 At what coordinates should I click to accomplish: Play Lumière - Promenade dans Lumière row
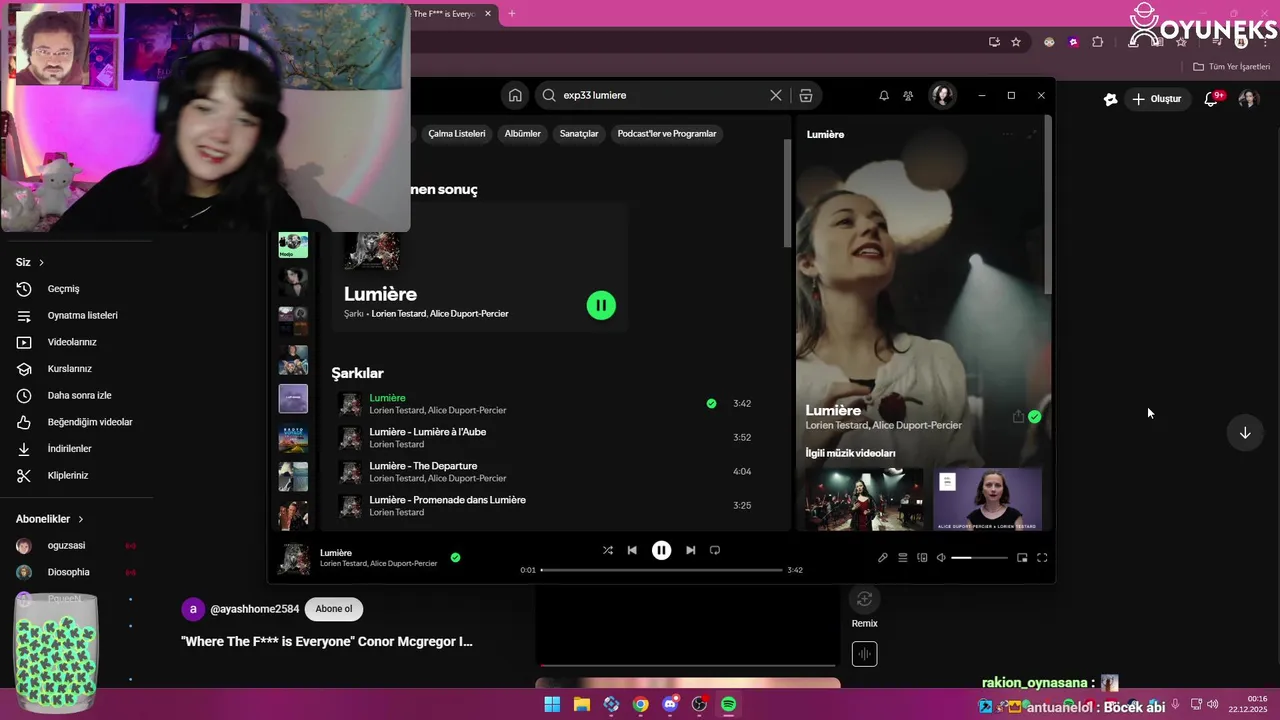[545, 506]
